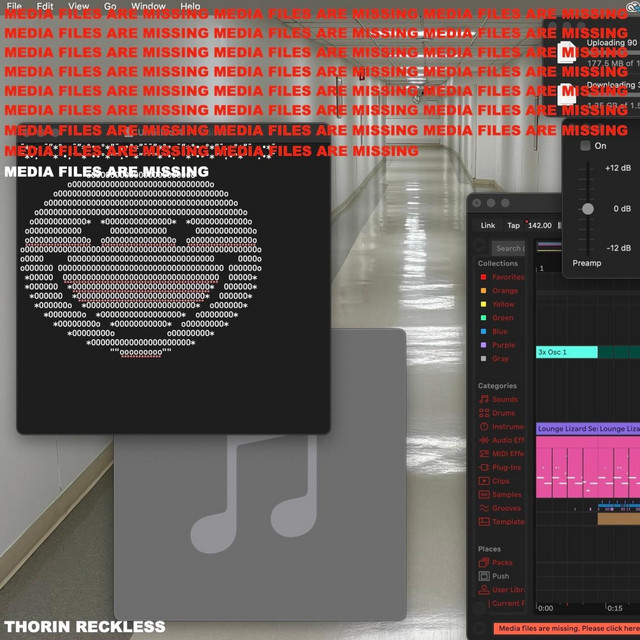Image resolution: width=640 pixels, height=640 pixels.
Task: Open Packs under Places
Action: pos(496,562)
